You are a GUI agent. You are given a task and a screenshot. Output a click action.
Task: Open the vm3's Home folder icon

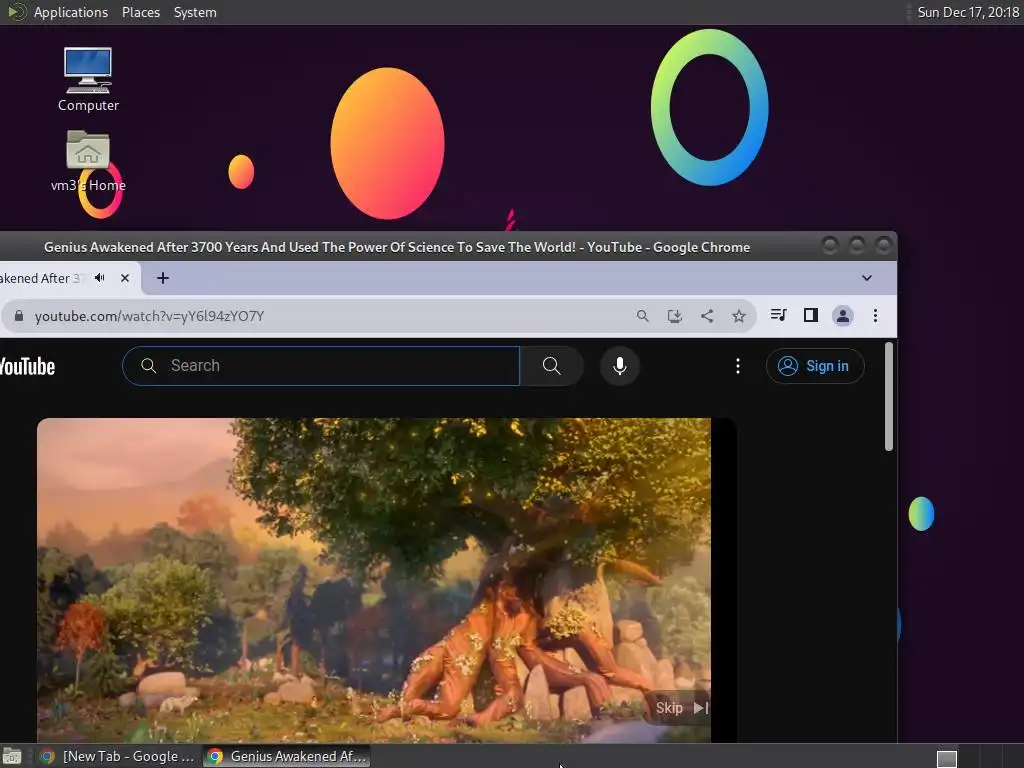tap(88, 161)
